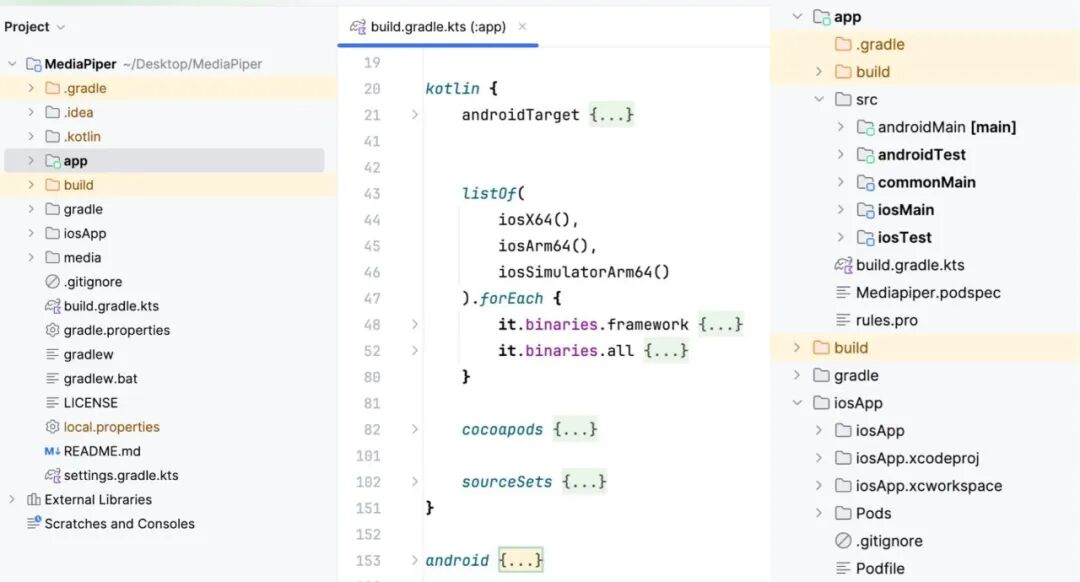Click the .gitignore file icon in left tree
Viewport: 1080px width, 582px height.
pyautogui.click(x=52, y=281)
